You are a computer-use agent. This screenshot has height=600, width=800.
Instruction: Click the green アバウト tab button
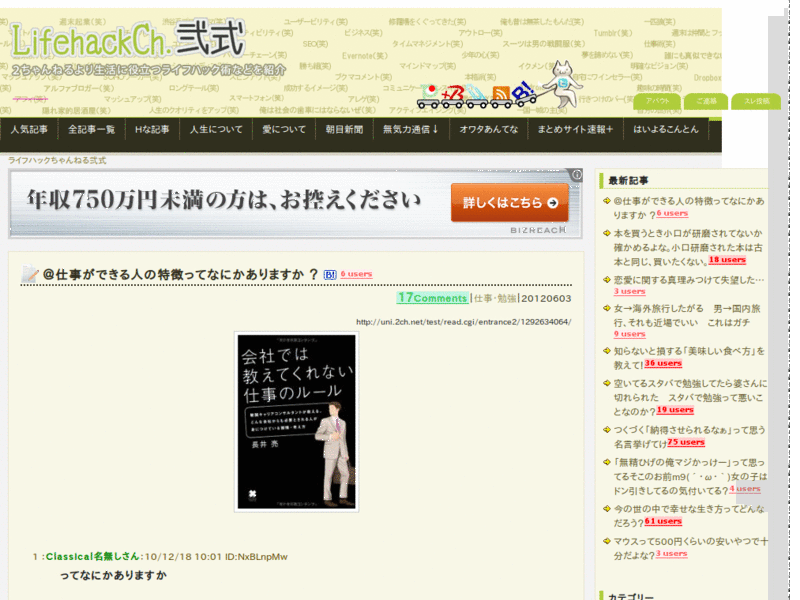click(657, 101)
